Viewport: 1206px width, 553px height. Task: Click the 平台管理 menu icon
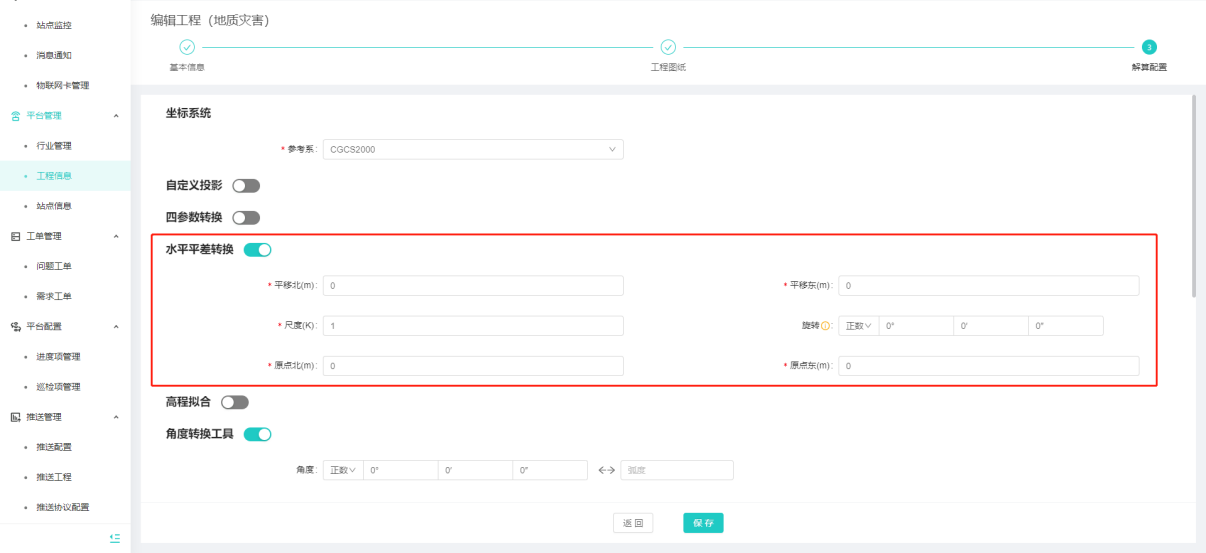click(x=15, y=116)
